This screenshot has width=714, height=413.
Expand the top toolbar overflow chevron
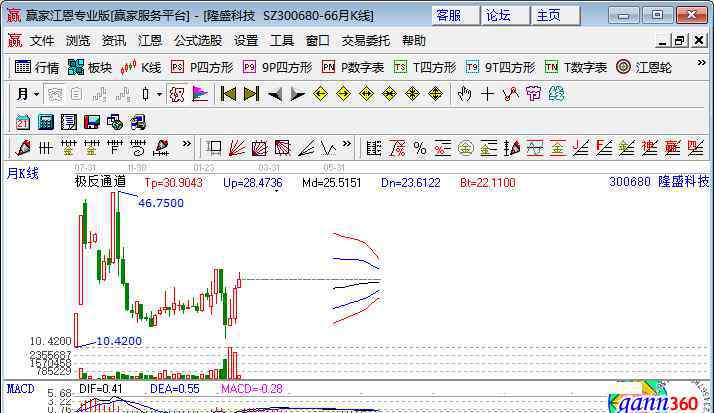pyautogui.click(x=701, y=63)
